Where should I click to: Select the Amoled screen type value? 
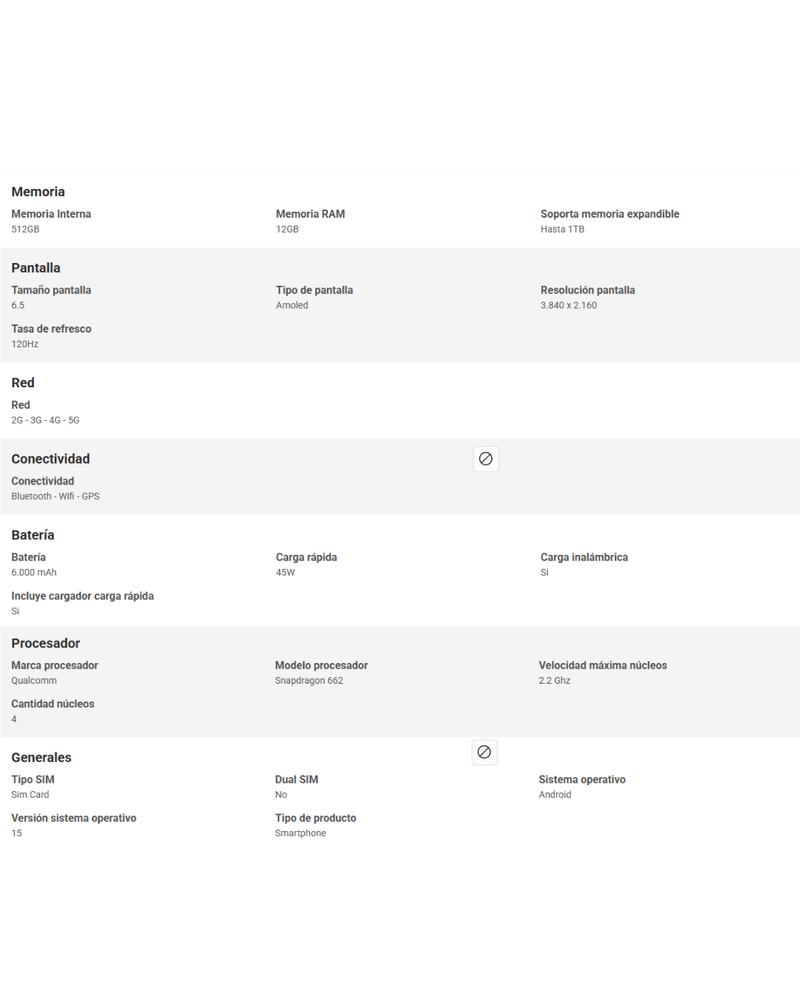coord(292,305)
